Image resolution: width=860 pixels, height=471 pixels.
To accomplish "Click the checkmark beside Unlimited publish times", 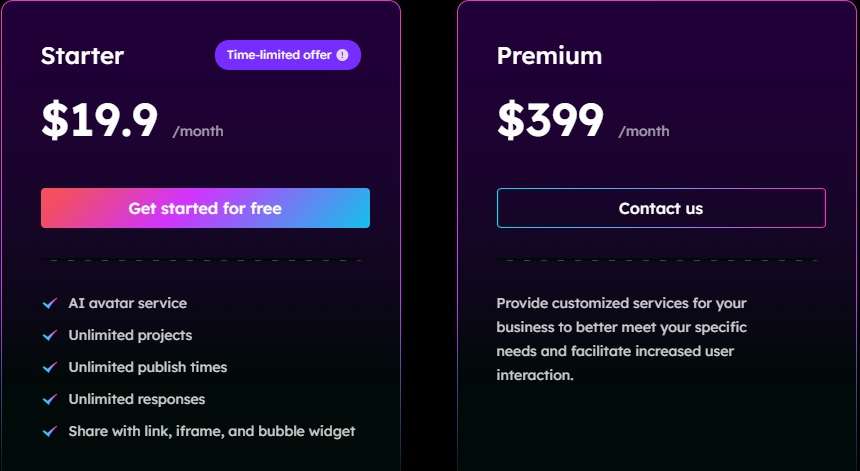I will (50, 367).
